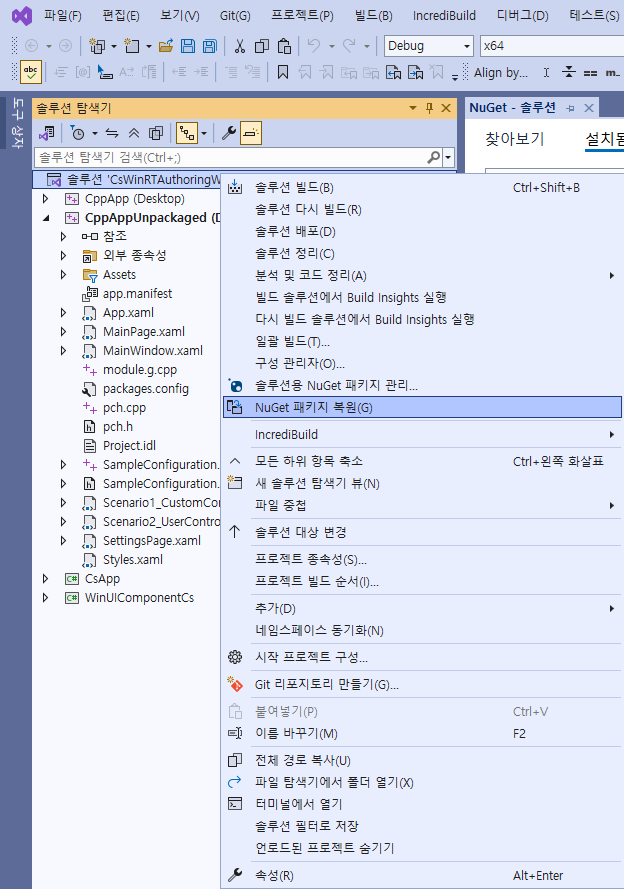Expand the WinUIComponentCs project node
Viewport: 624px width, 889px height.
point(46,598)
